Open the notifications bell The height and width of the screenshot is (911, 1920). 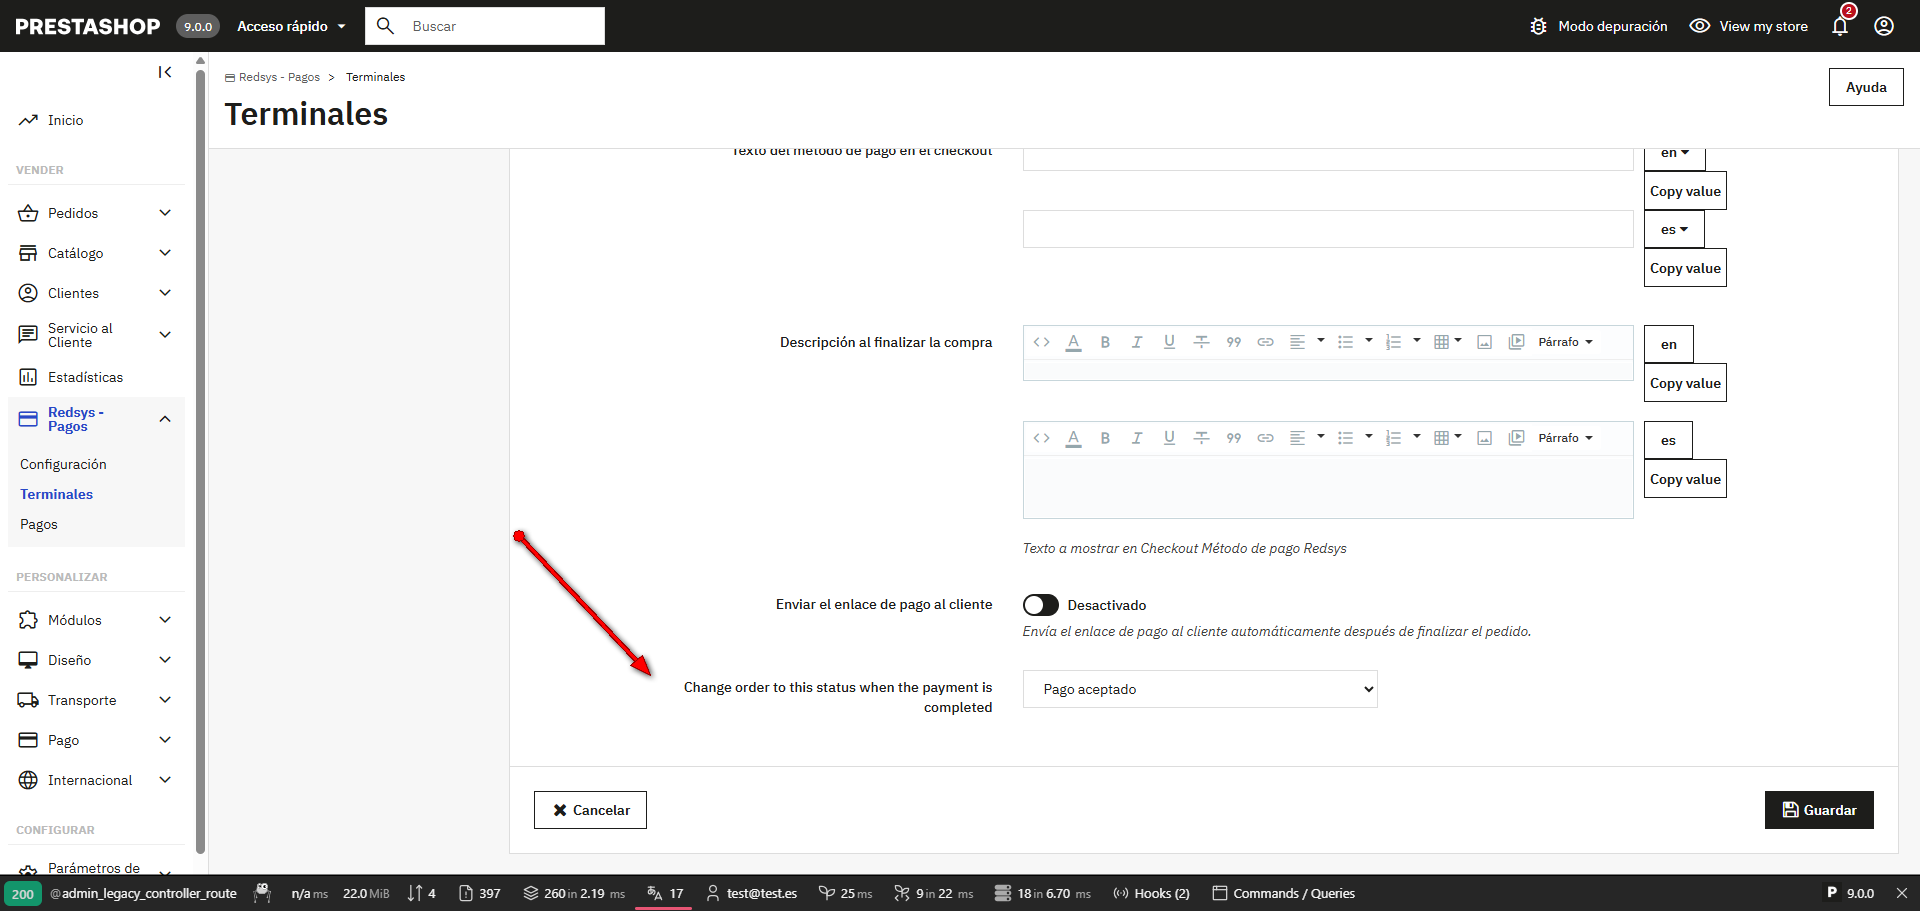(x=1840, y=26)
